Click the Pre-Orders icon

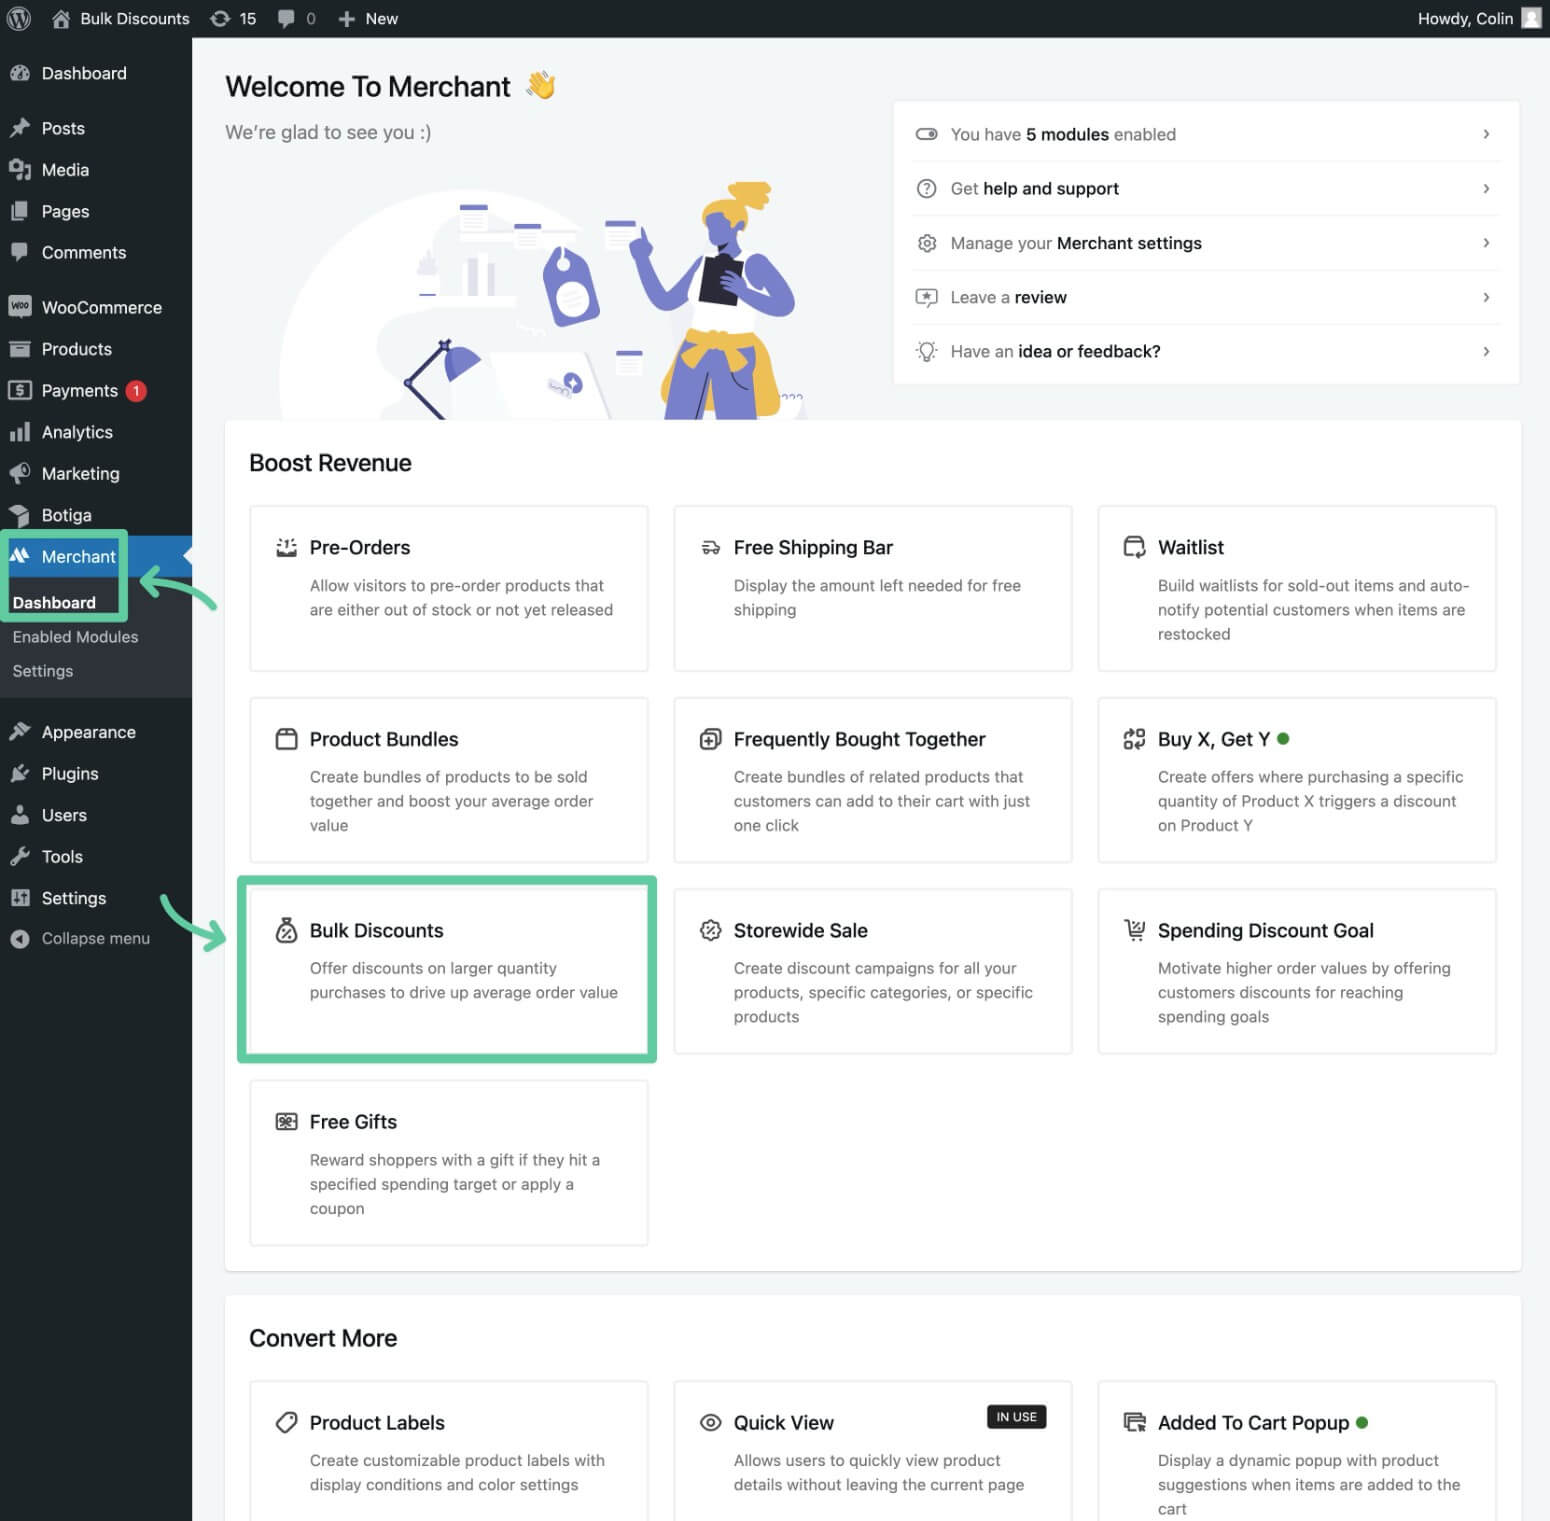click(x=286, y=547)
